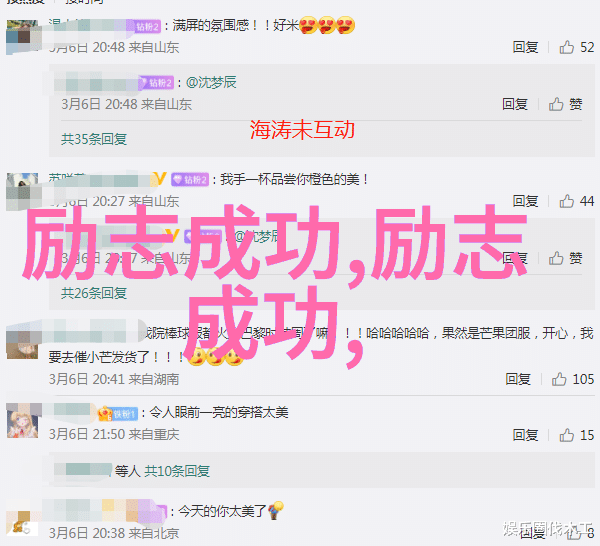Reply to the 令人眼前一亮的穿搭太美 comment

pos(525,435)
